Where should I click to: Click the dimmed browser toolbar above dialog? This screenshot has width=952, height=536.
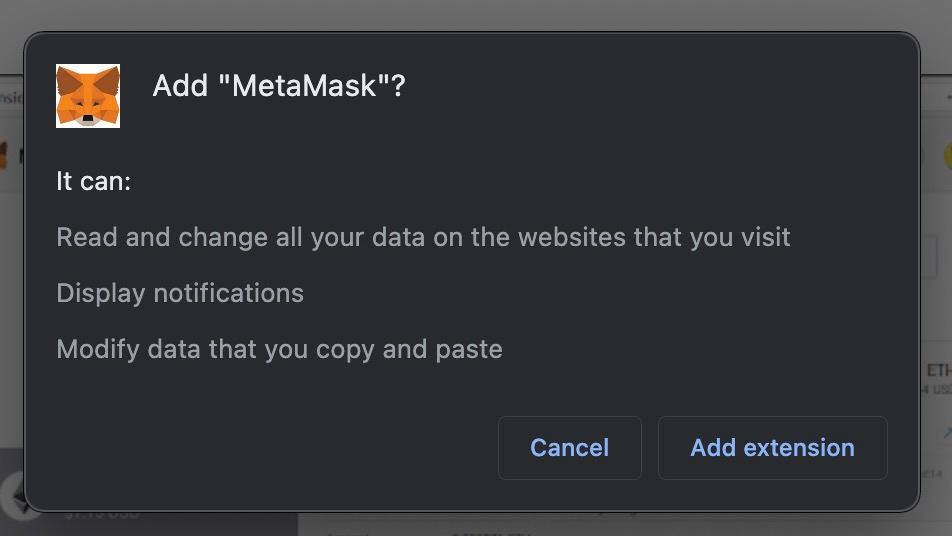[476, 15]
